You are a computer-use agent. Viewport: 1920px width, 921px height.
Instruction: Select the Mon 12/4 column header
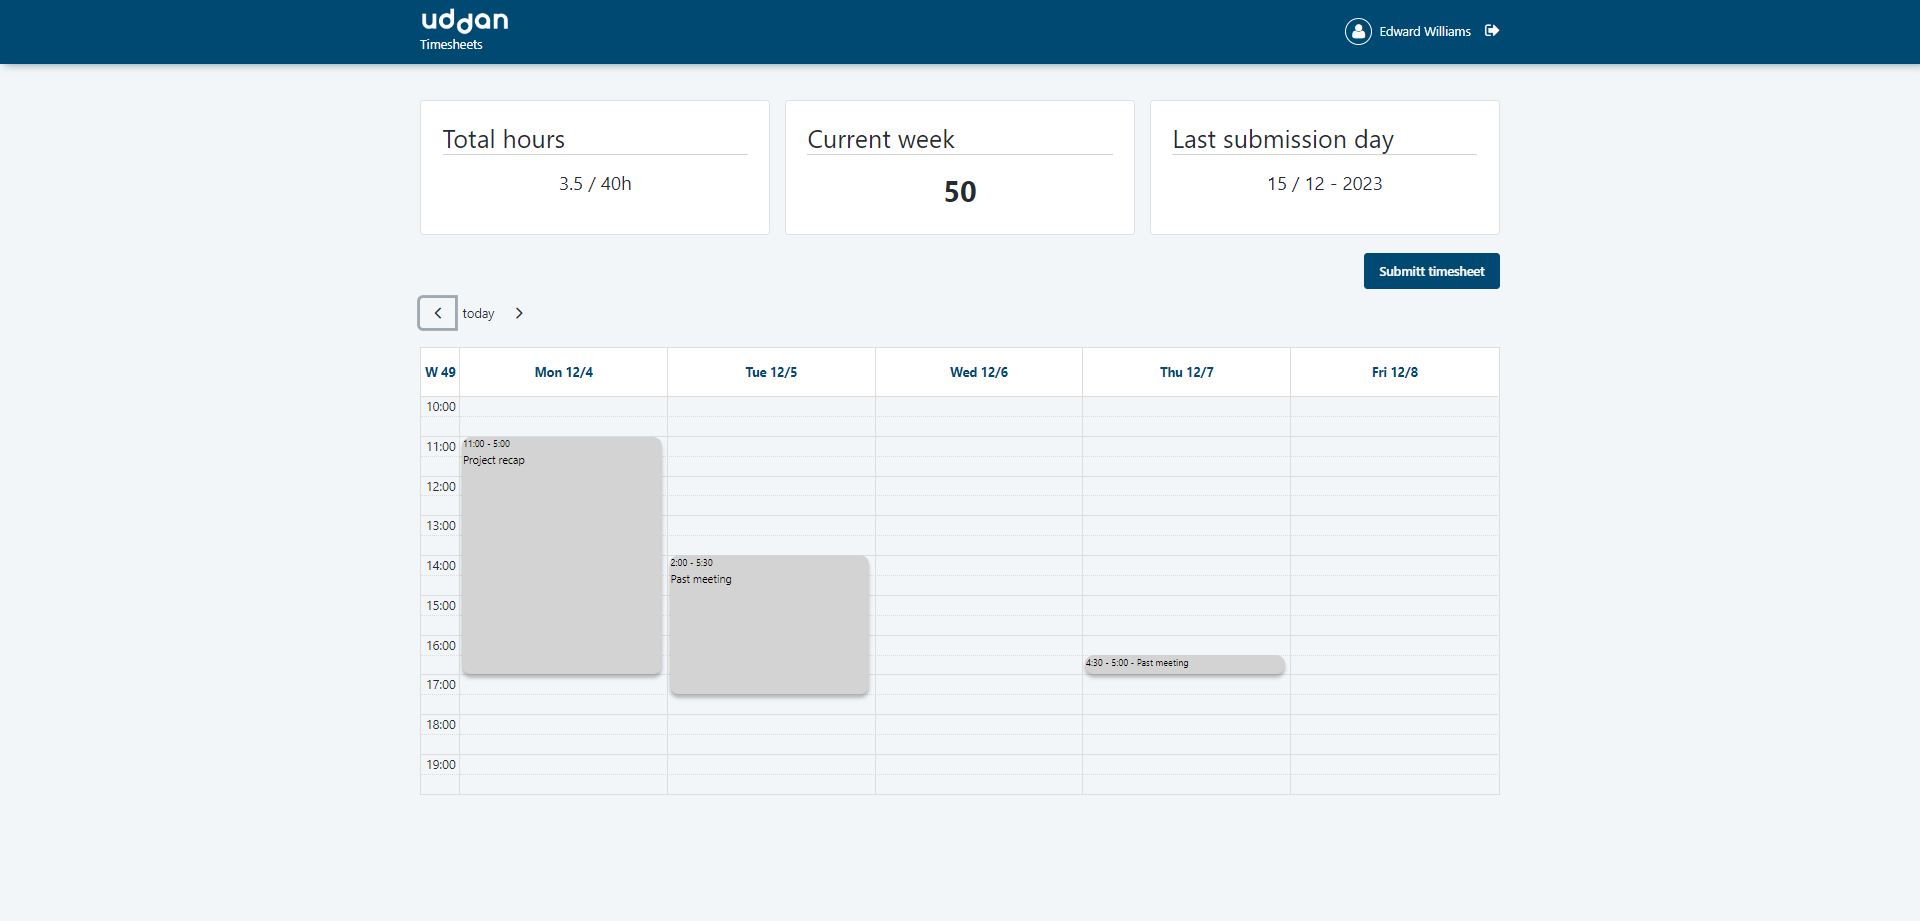(563, 372)
